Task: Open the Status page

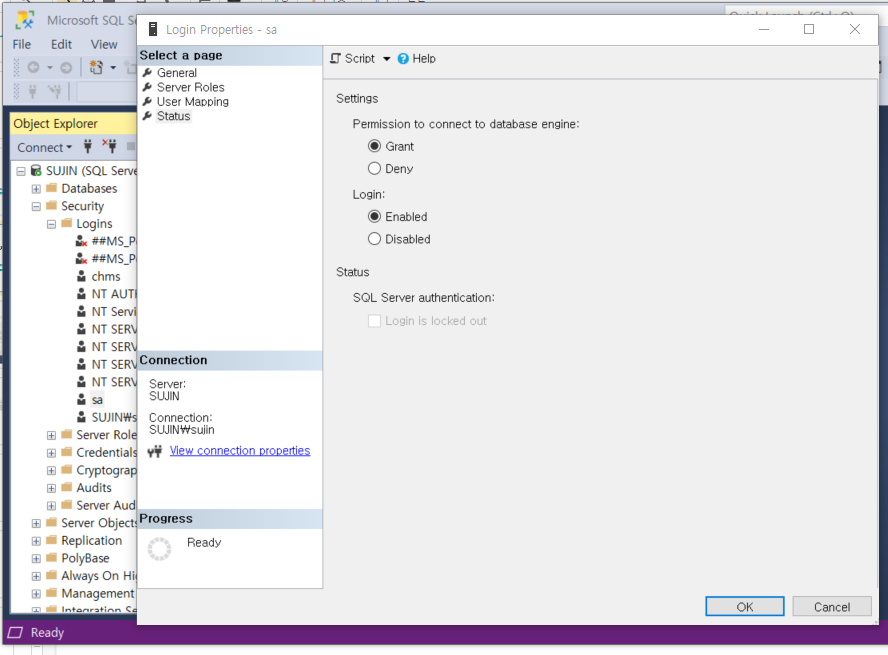Action: tap(173, 116)
